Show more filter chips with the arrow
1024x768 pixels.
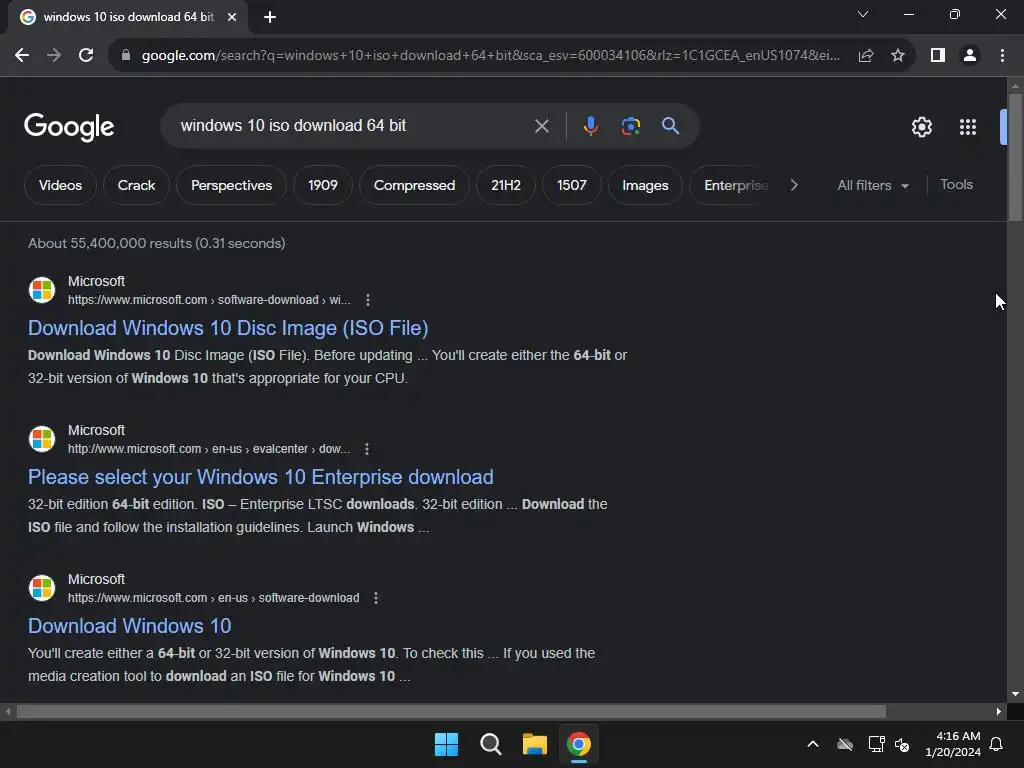click(x=794, y=185)
